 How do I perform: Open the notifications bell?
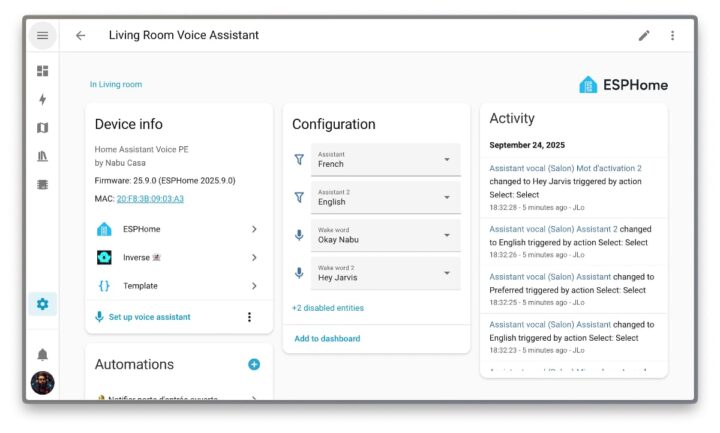coord(42,354)
